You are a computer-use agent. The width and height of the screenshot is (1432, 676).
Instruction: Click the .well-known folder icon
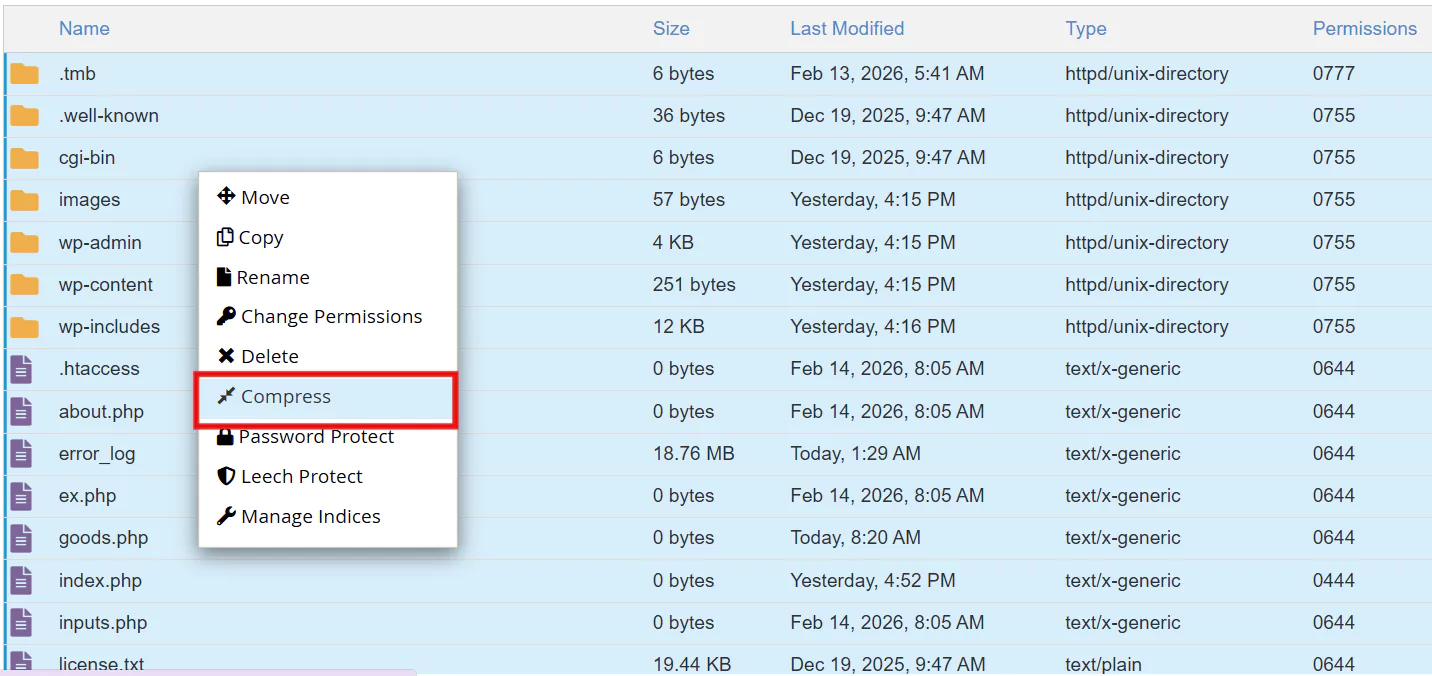(24, 116)
